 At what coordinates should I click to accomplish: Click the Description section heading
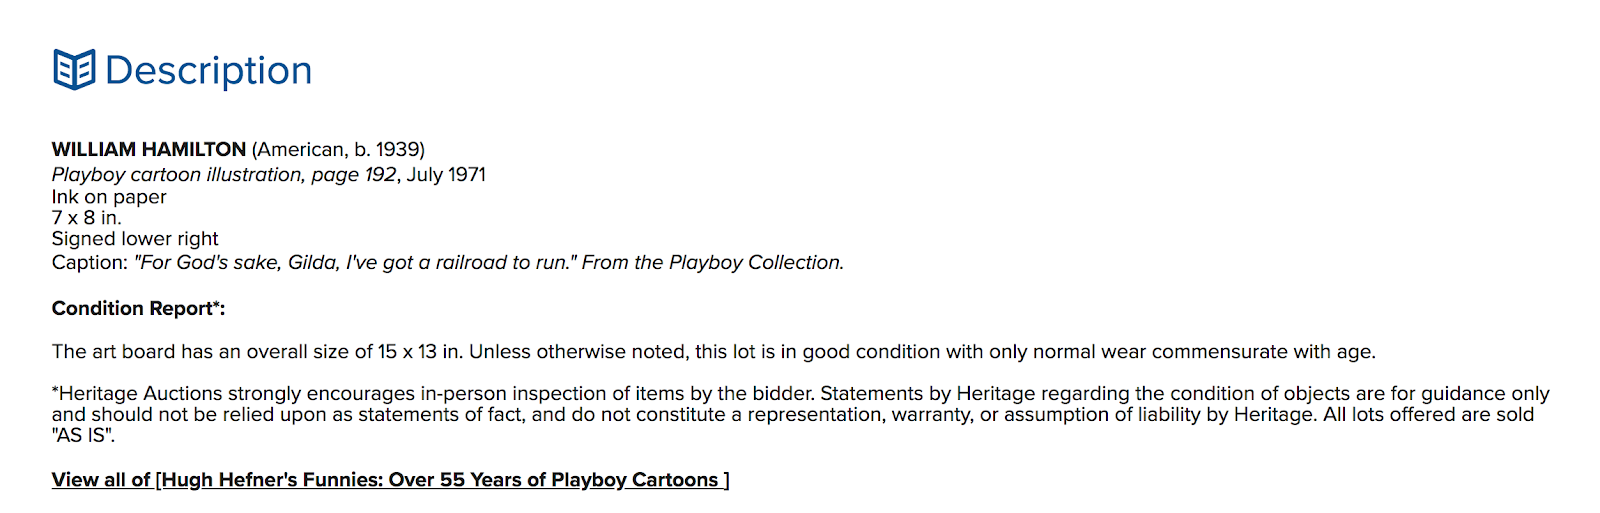tap(208, 71)
